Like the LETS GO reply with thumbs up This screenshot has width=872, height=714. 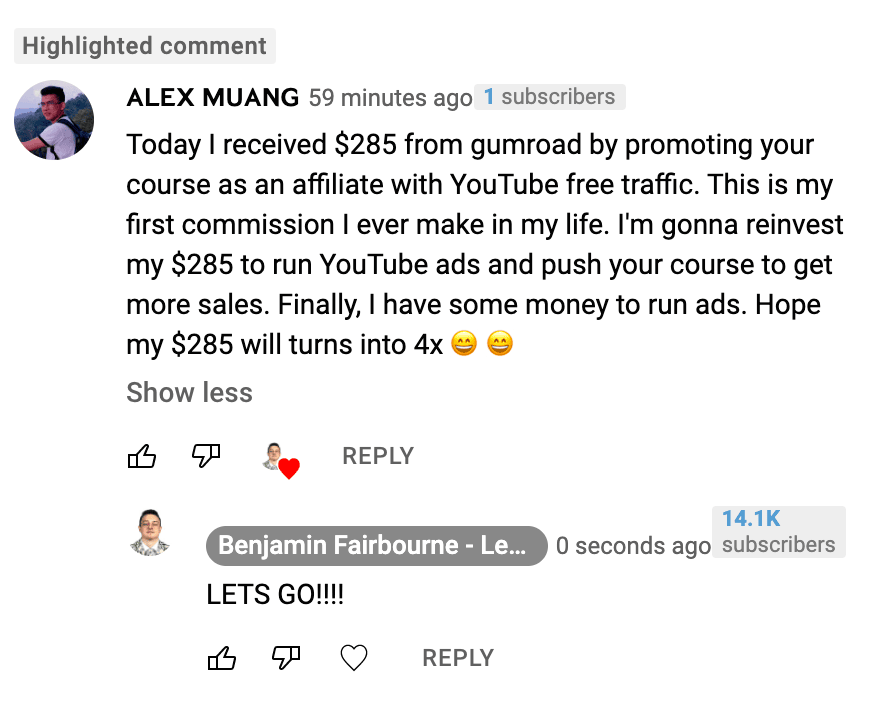[x=222, y=658]
